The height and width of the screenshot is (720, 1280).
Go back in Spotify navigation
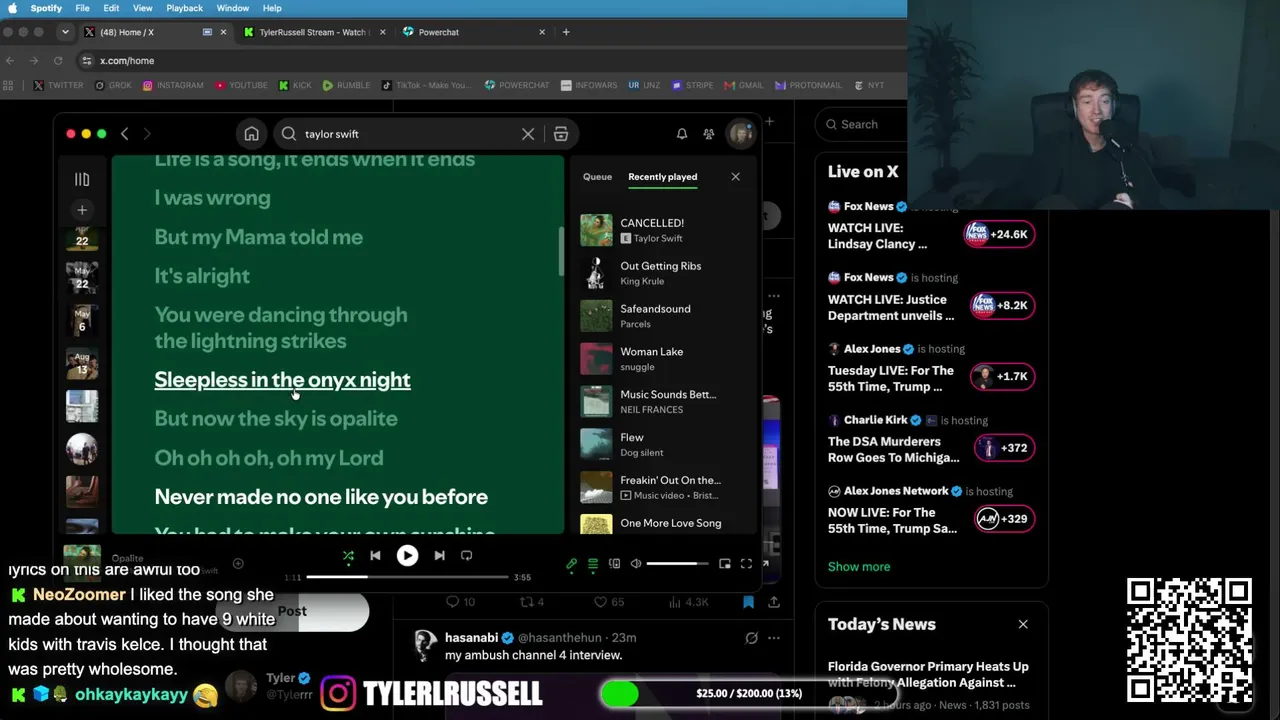(124, 134)
